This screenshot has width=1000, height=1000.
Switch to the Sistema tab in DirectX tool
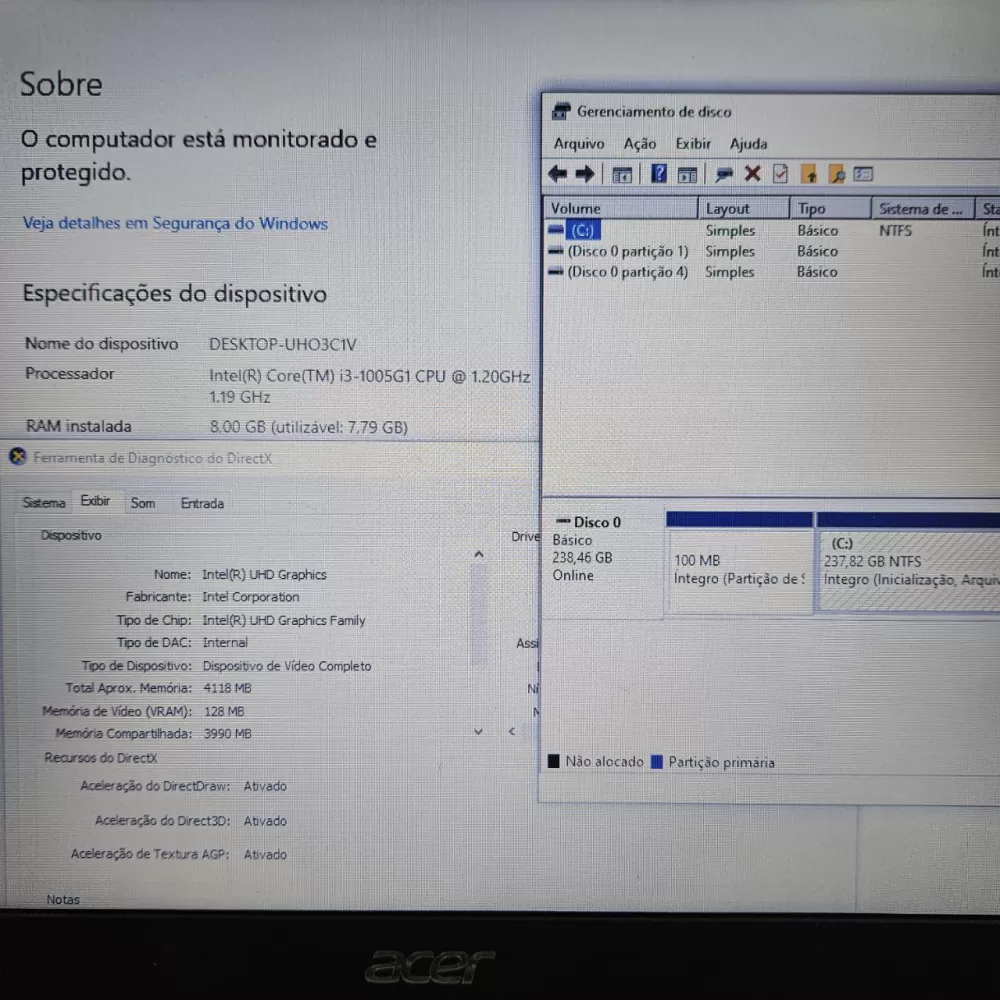click(44, 503)
